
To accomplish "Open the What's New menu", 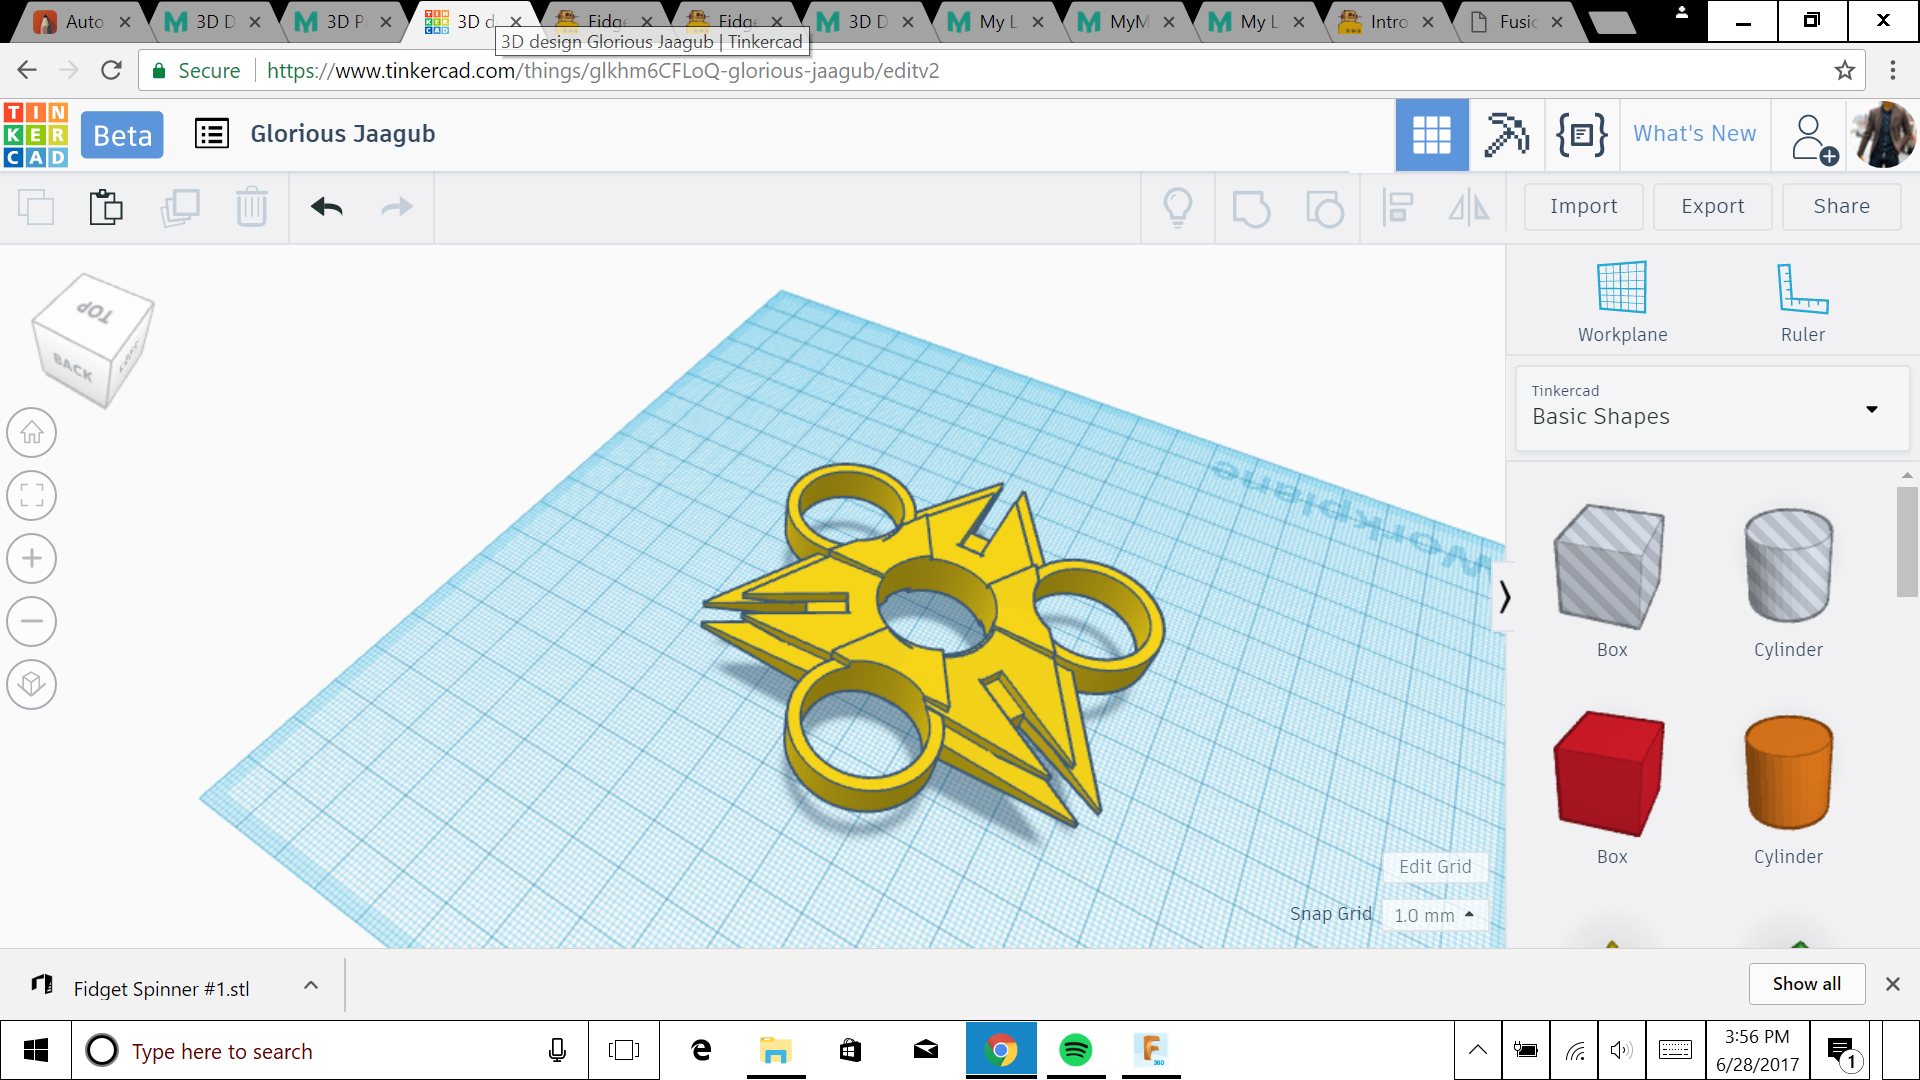I will coord(1694,133).
